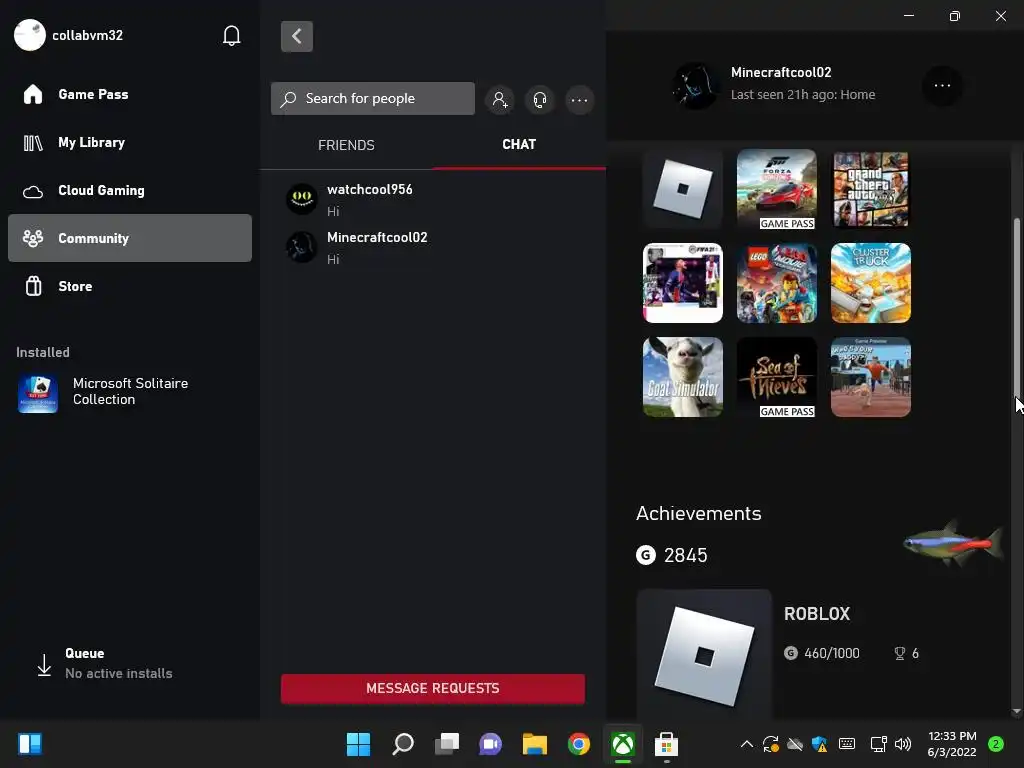Switch to the CHAT tab
Viewport: 1024px width, 768px height.
coord(519,144)
